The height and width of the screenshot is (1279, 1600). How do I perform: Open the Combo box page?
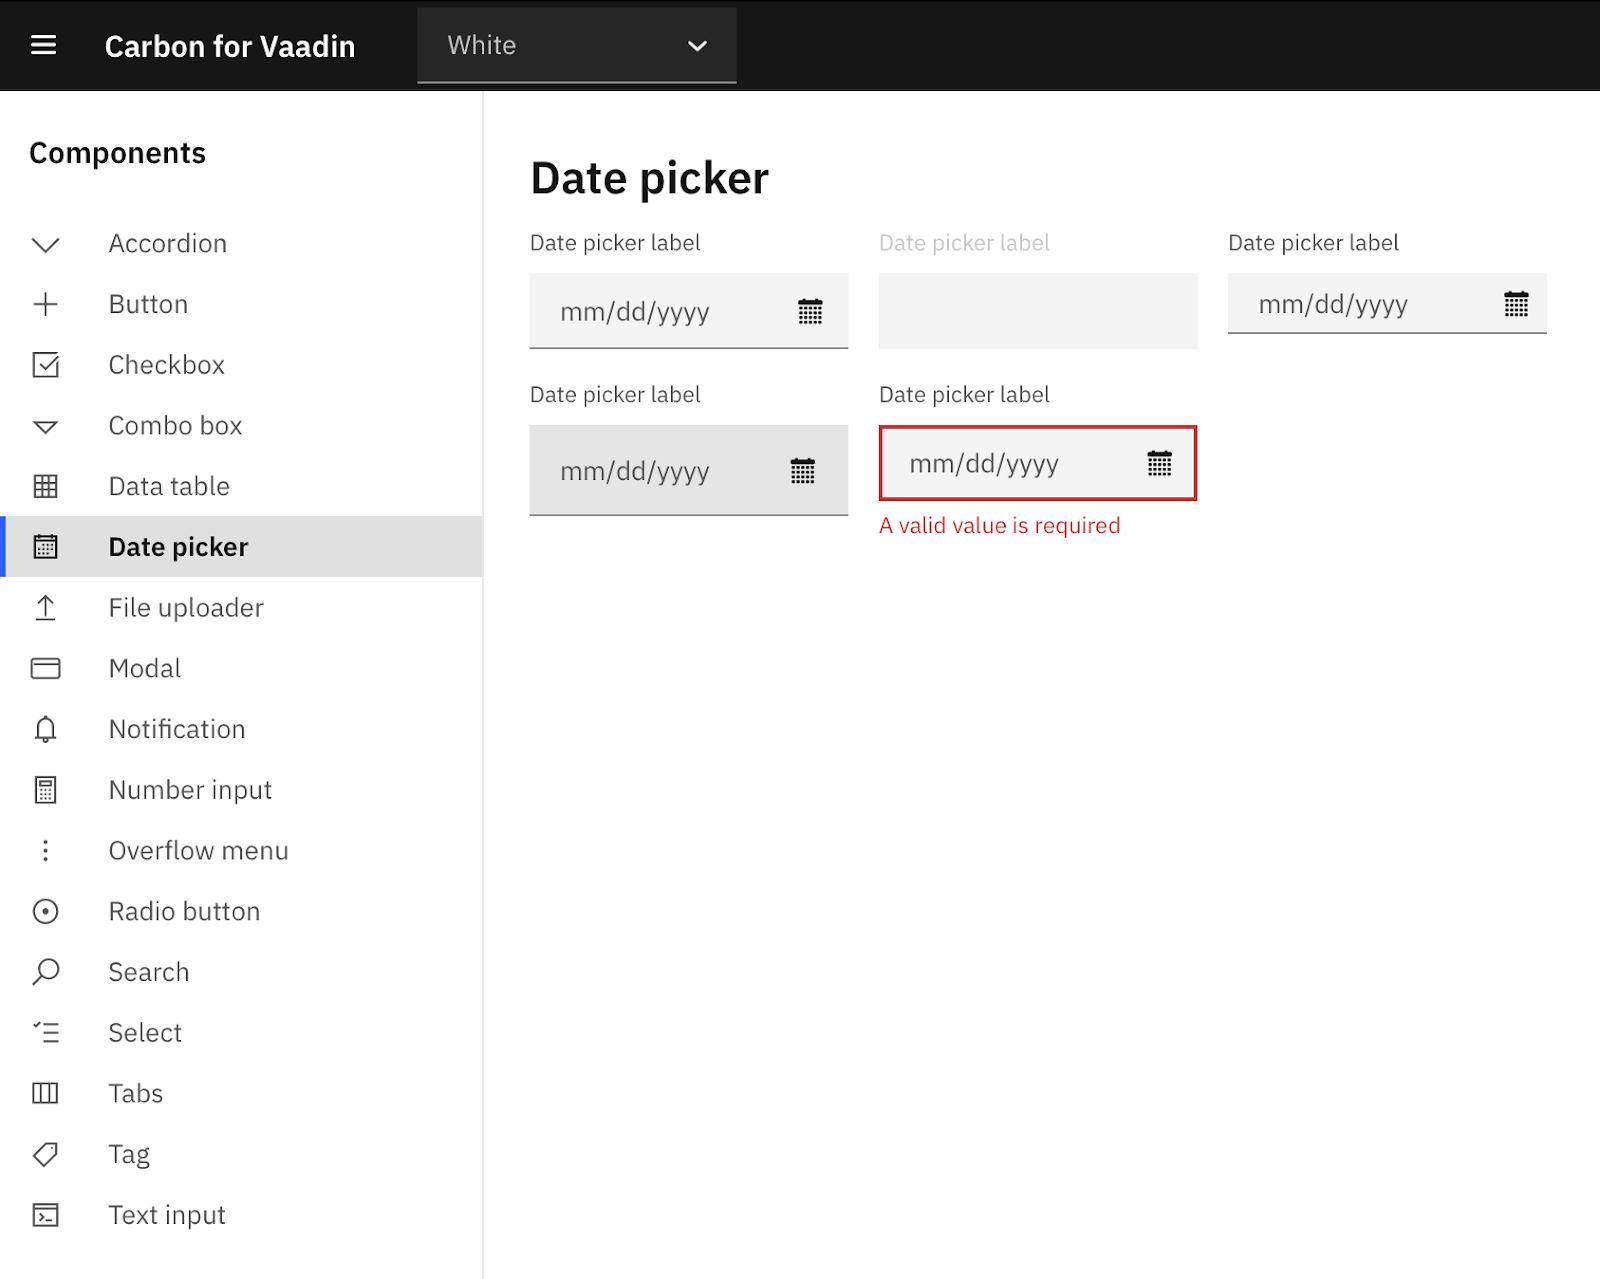[175, 426]
